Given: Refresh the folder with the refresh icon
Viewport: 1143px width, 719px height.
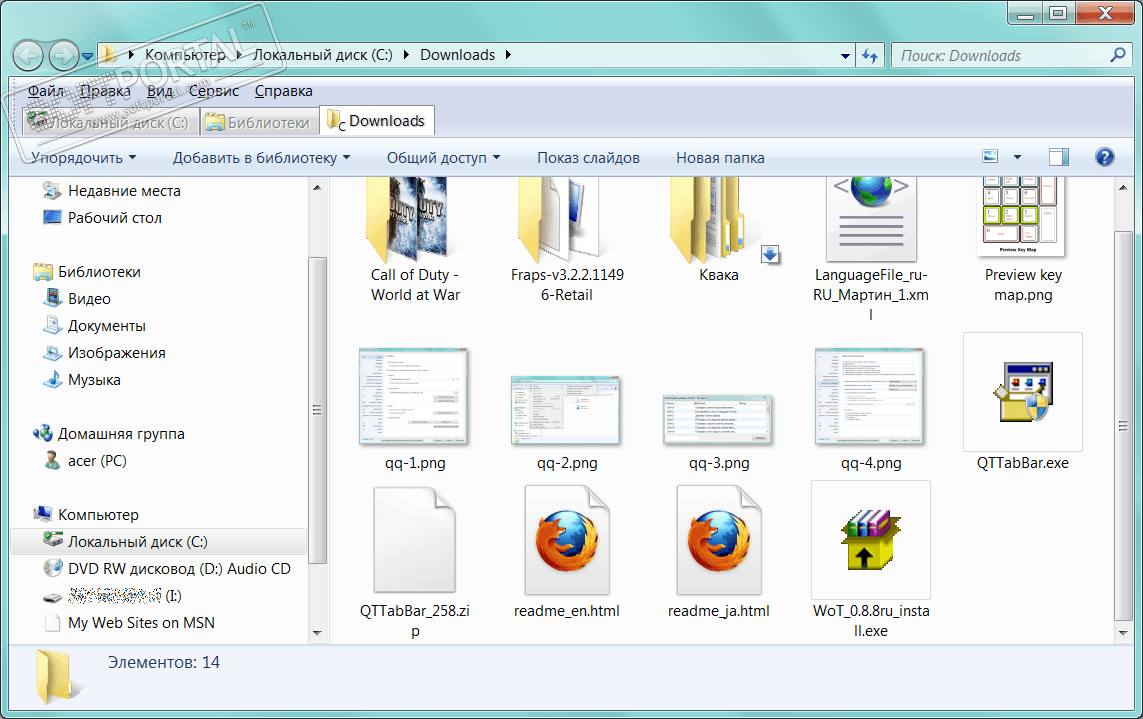Looking at the screenshot, I should [870, 55].
